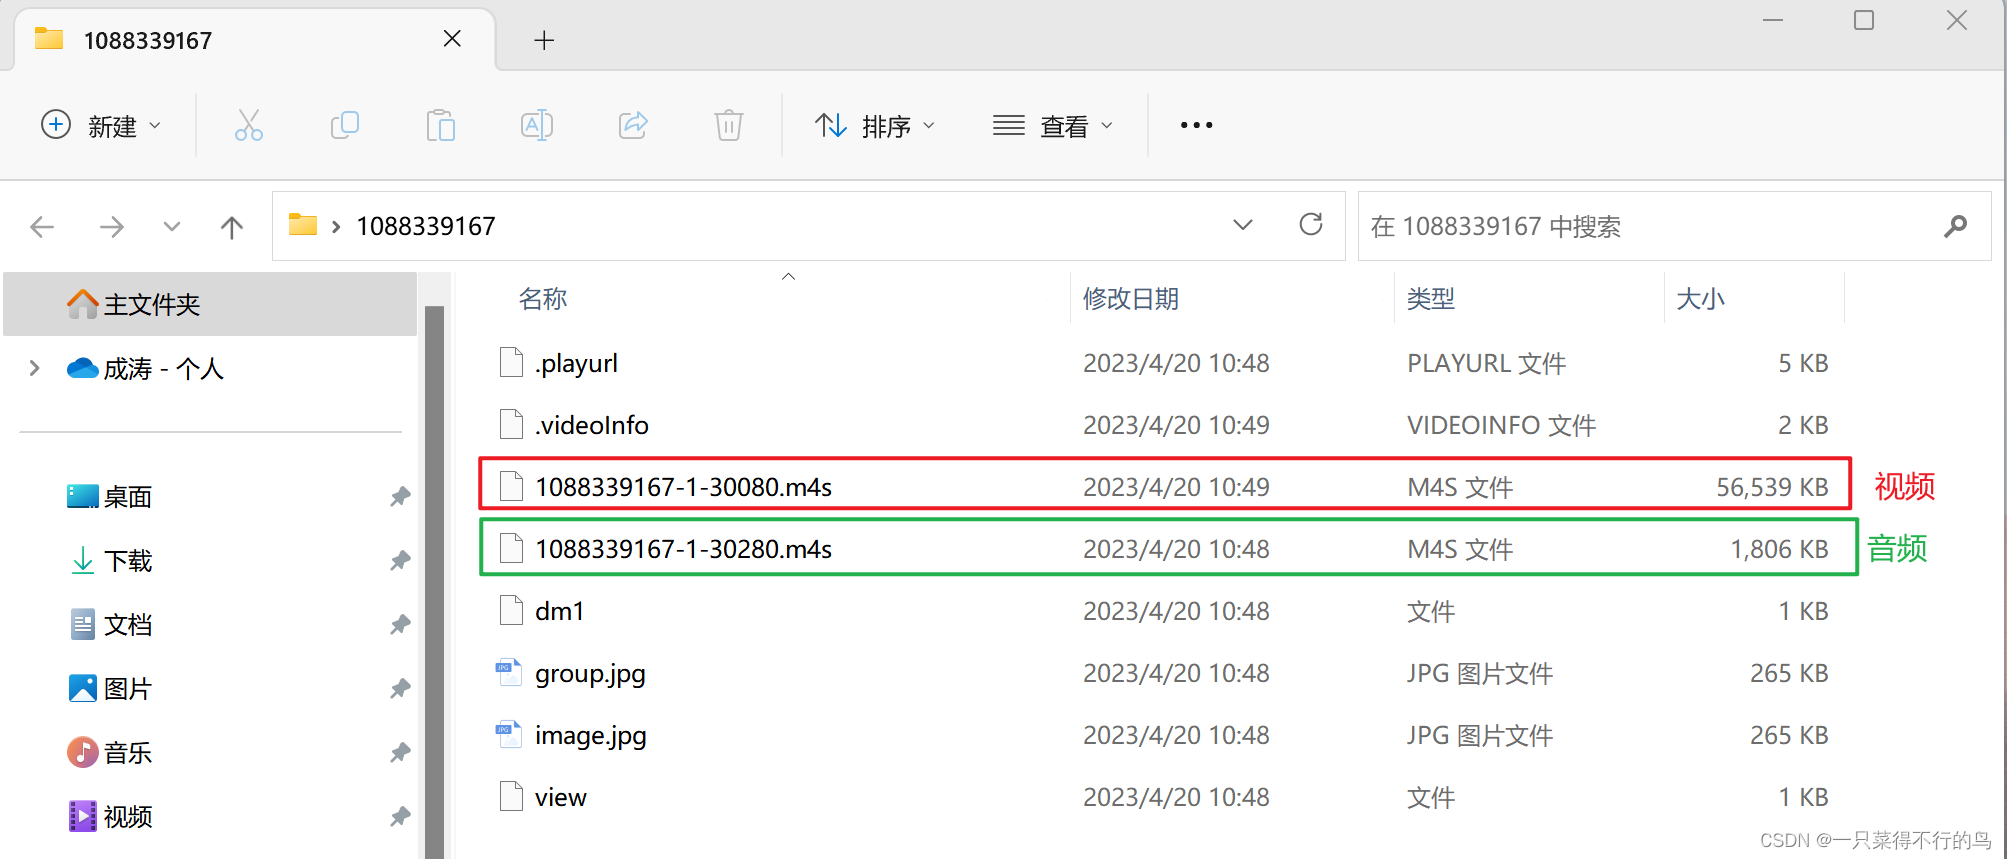Expand the 成涛 - 个人 OneDrive tree

35,368
